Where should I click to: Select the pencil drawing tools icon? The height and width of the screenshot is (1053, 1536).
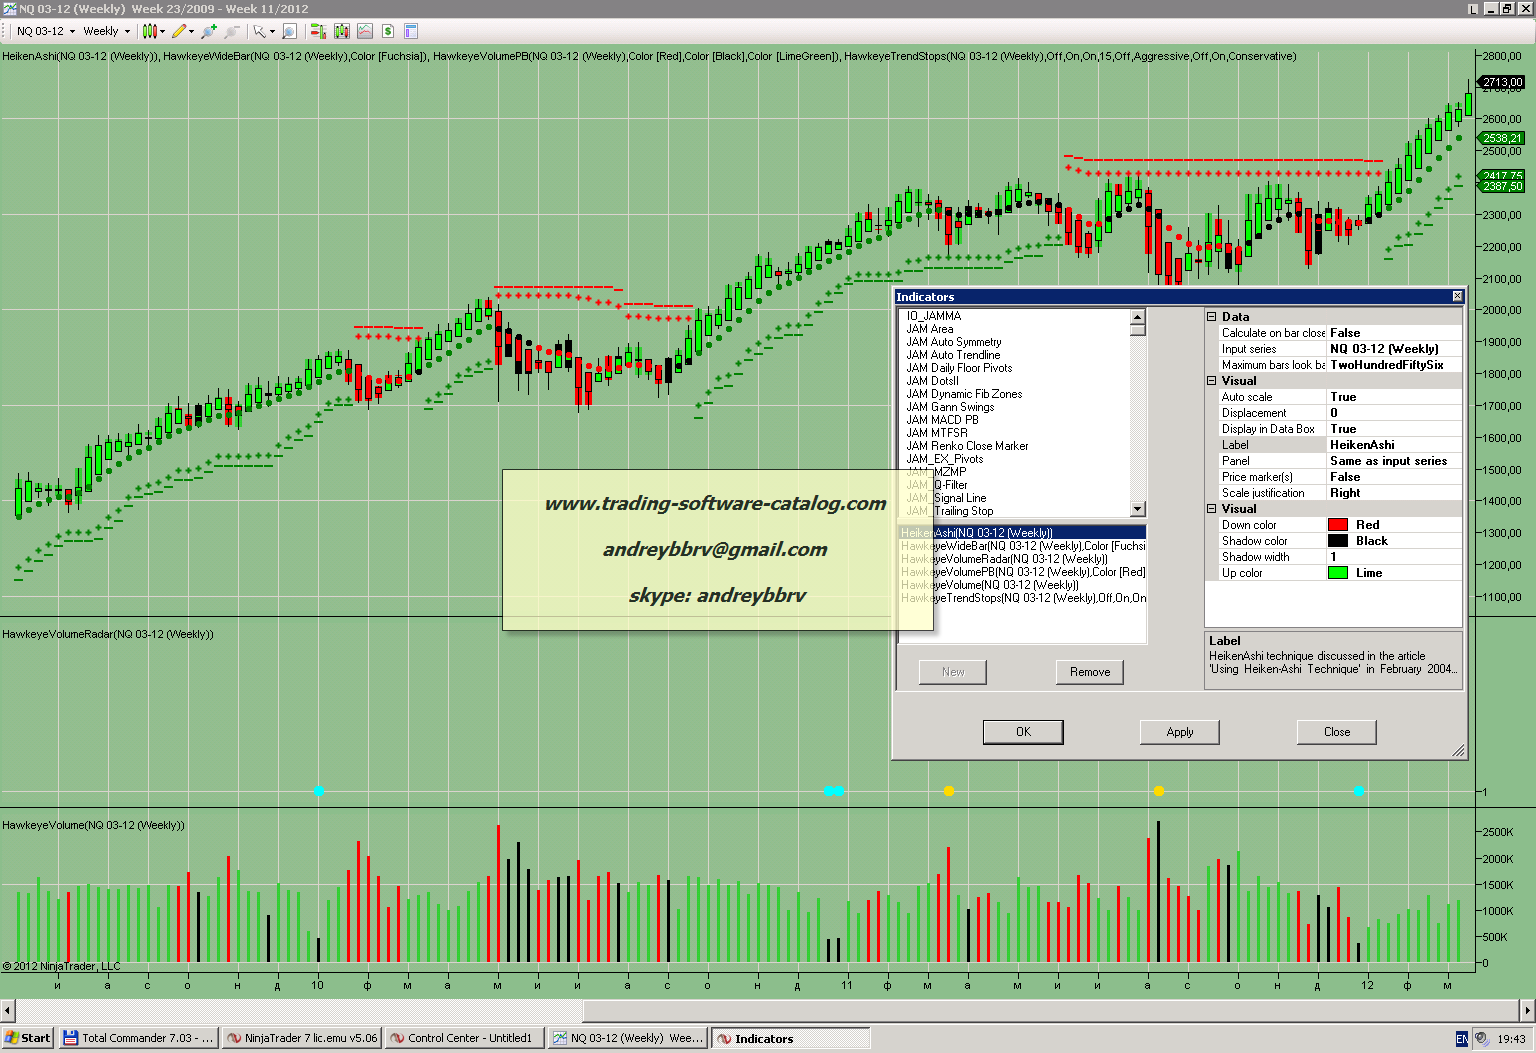179,31
